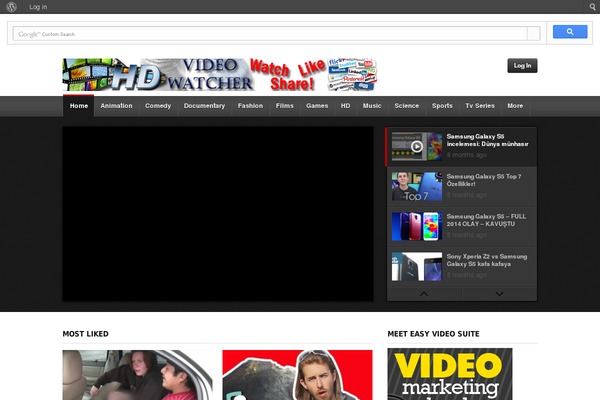600x400 pixels.
Task: Click the main black video player
Action: [218, 214]
